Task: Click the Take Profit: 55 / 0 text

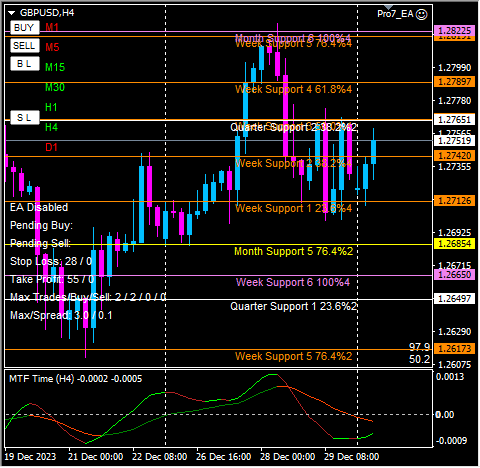Action: (52, 279)
